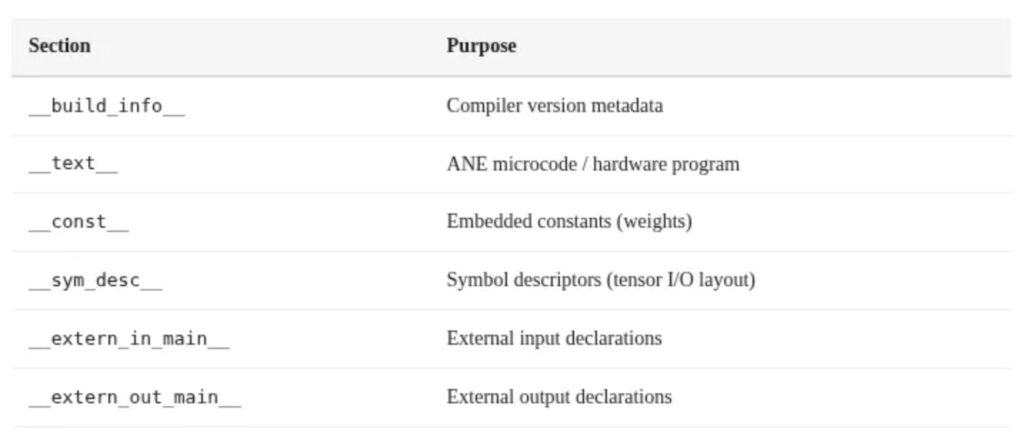Click the 'Symbol descriptors' purpose text
The image size is (1024, 434).
tap(522, 280)
